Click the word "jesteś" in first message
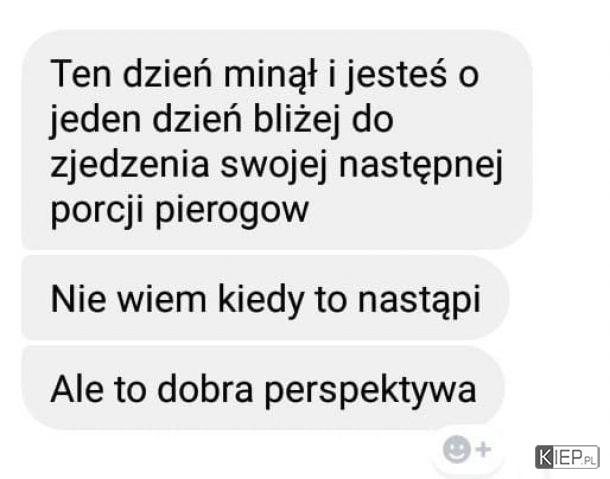Image resolution: width=610 pixels, height=479 pixels. tap(396, 75)
